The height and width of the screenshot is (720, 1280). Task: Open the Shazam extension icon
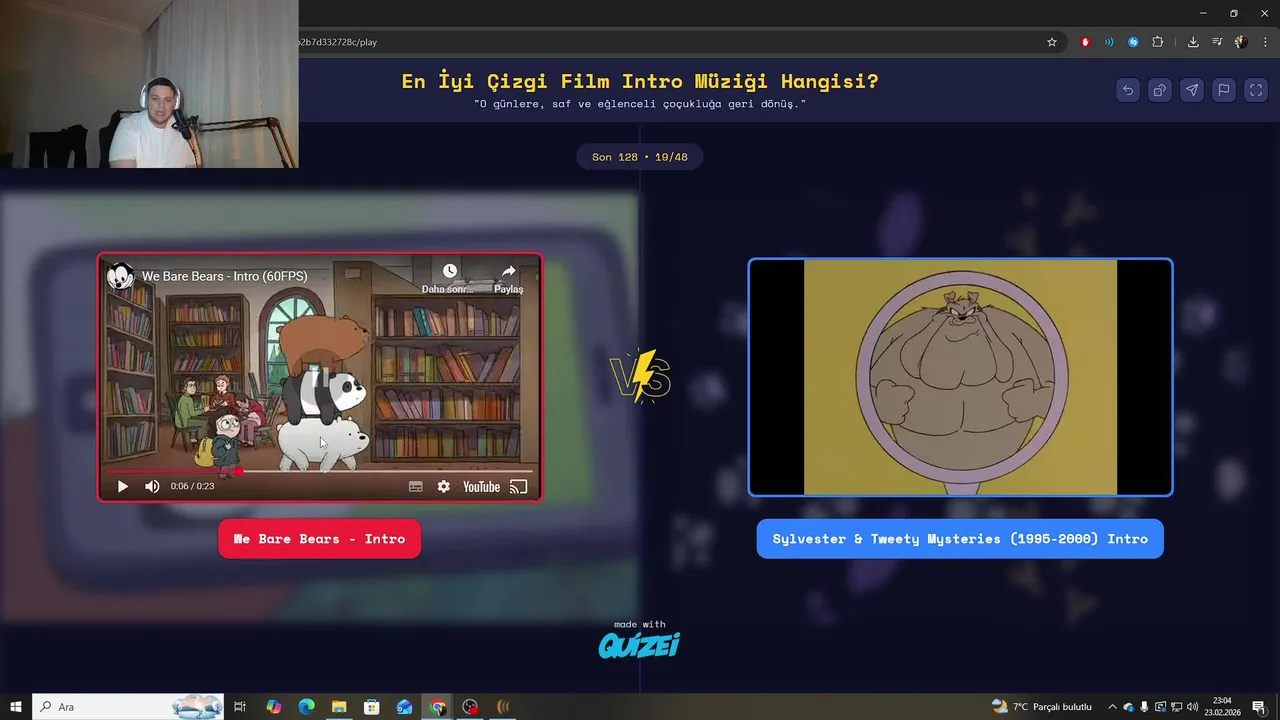click(1133, 42)
